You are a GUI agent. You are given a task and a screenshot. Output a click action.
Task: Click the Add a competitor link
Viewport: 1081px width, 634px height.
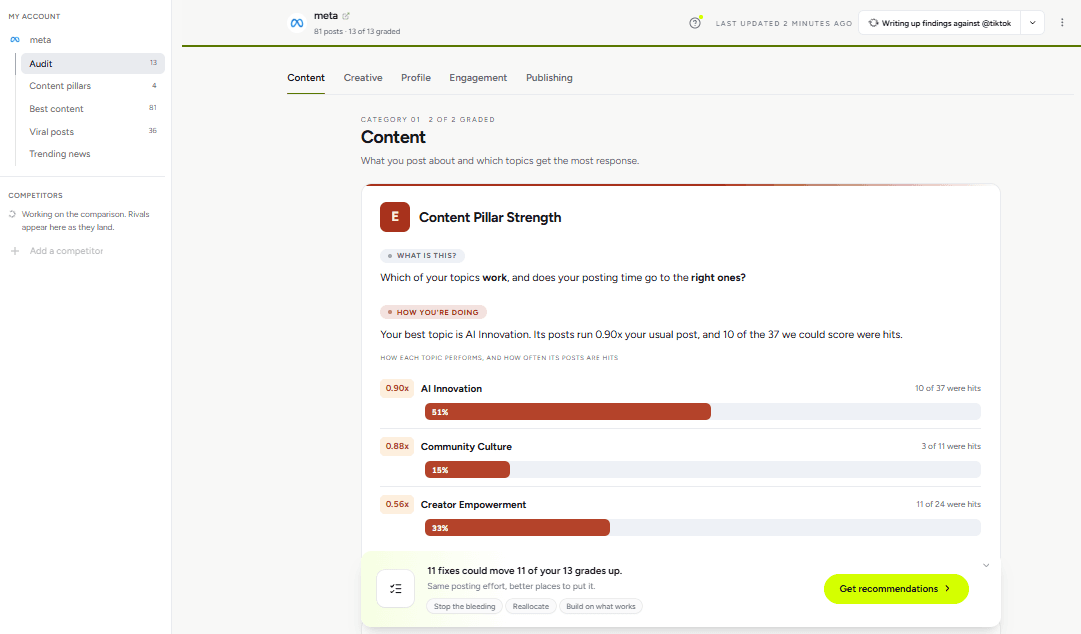66,251
